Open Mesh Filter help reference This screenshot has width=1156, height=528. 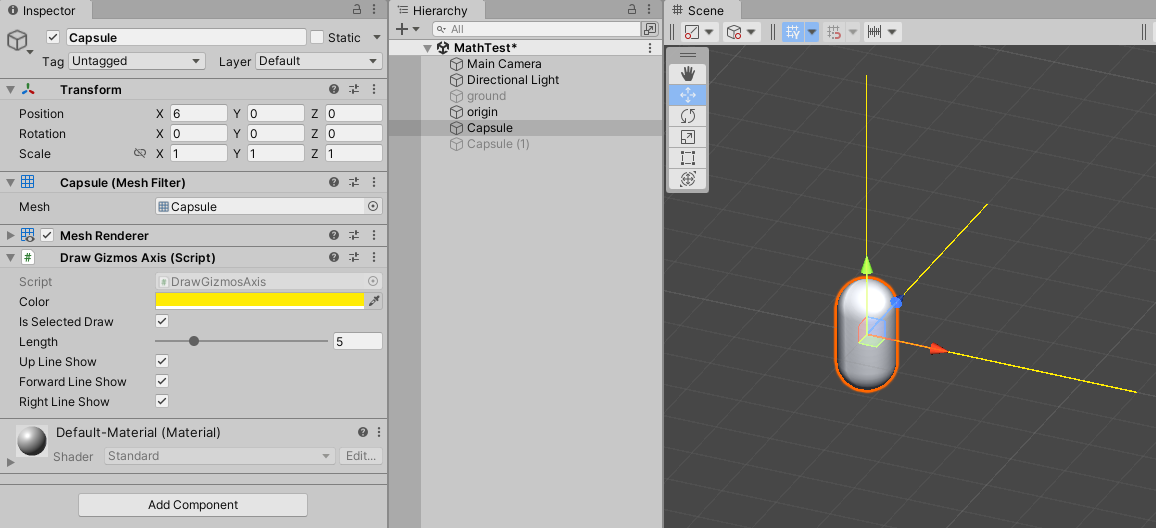point(334,182)
